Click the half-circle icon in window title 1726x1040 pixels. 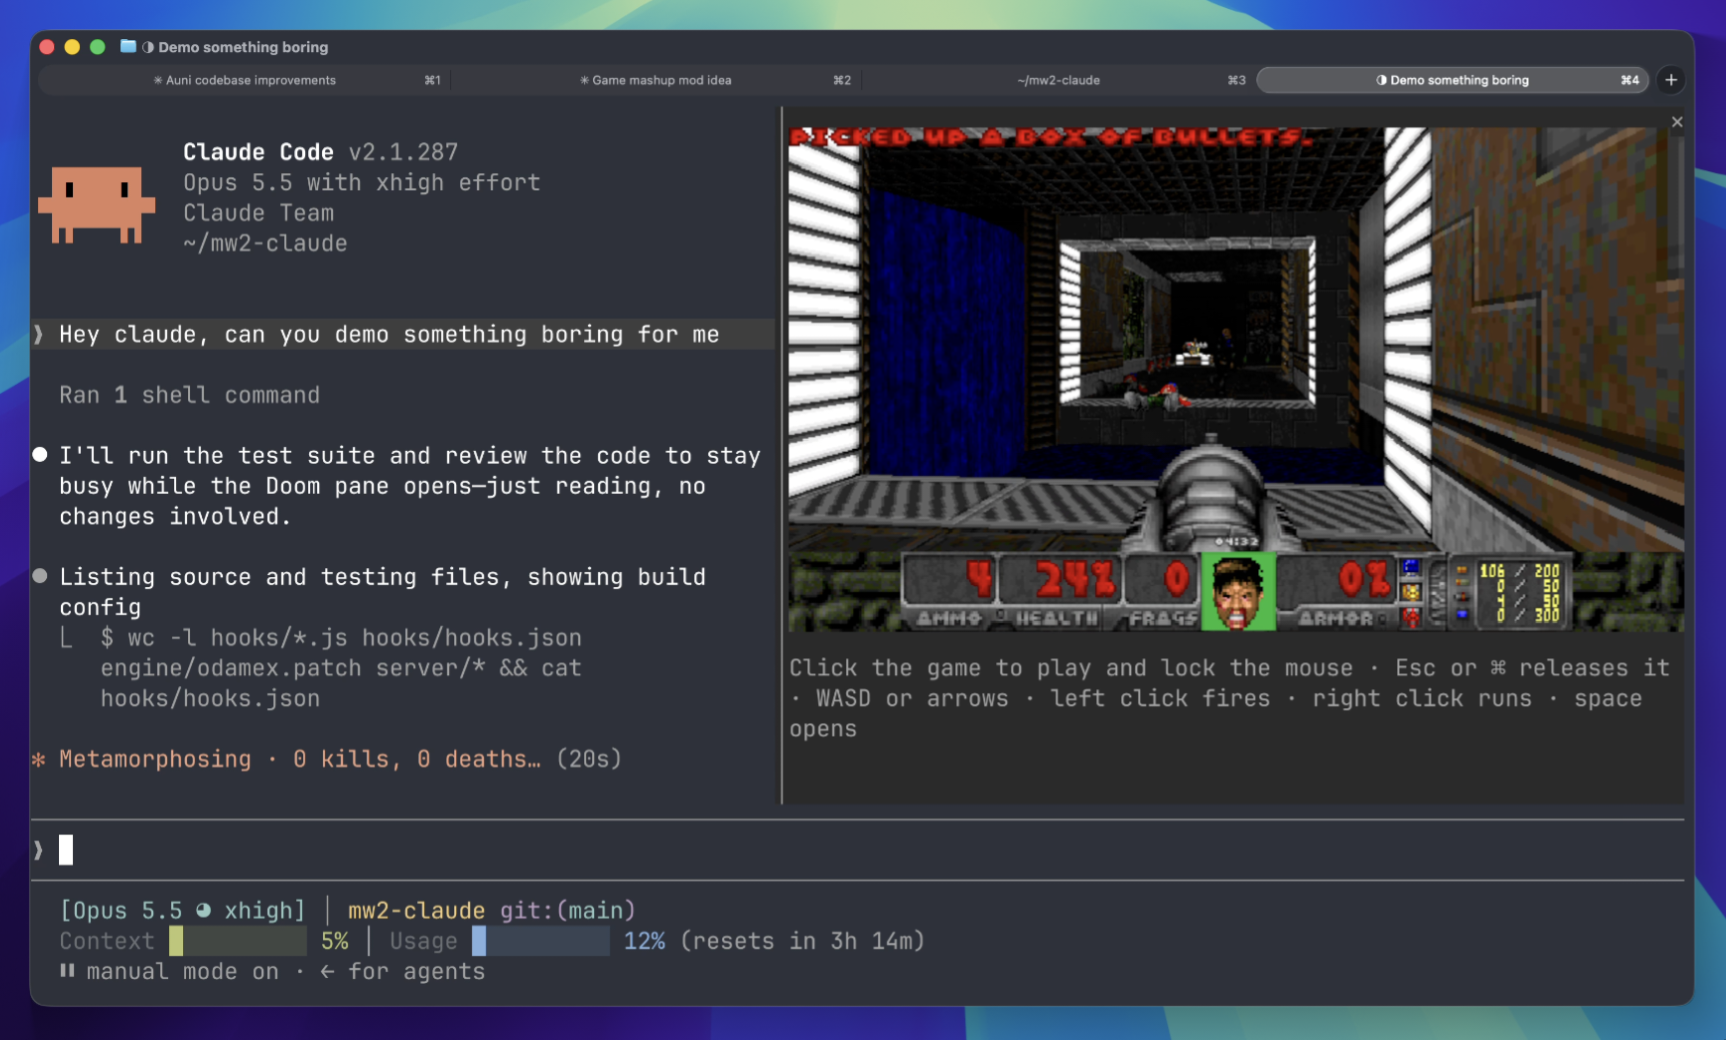point(148,47)
